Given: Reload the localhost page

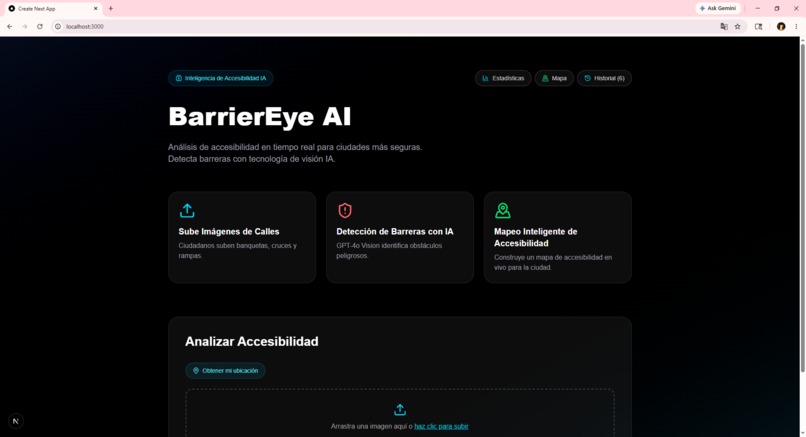Looking at the screenshot, I should click(x=40, y=26).
